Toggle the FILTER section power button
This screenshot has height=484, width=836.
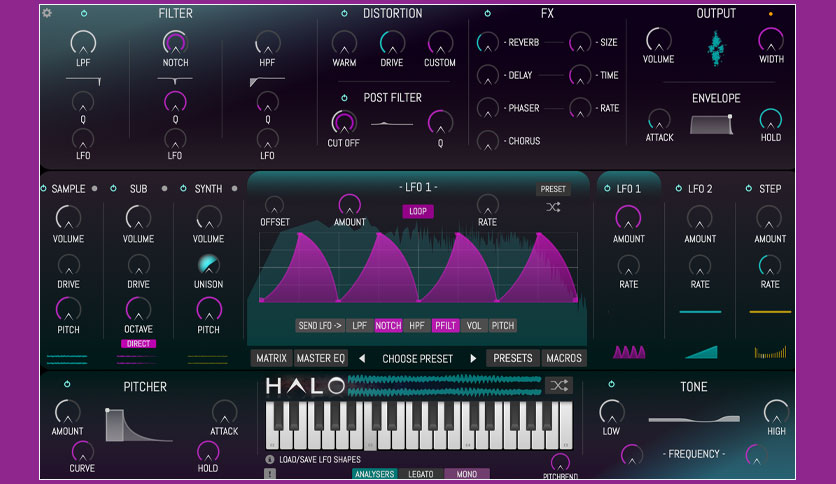(84, 13)
